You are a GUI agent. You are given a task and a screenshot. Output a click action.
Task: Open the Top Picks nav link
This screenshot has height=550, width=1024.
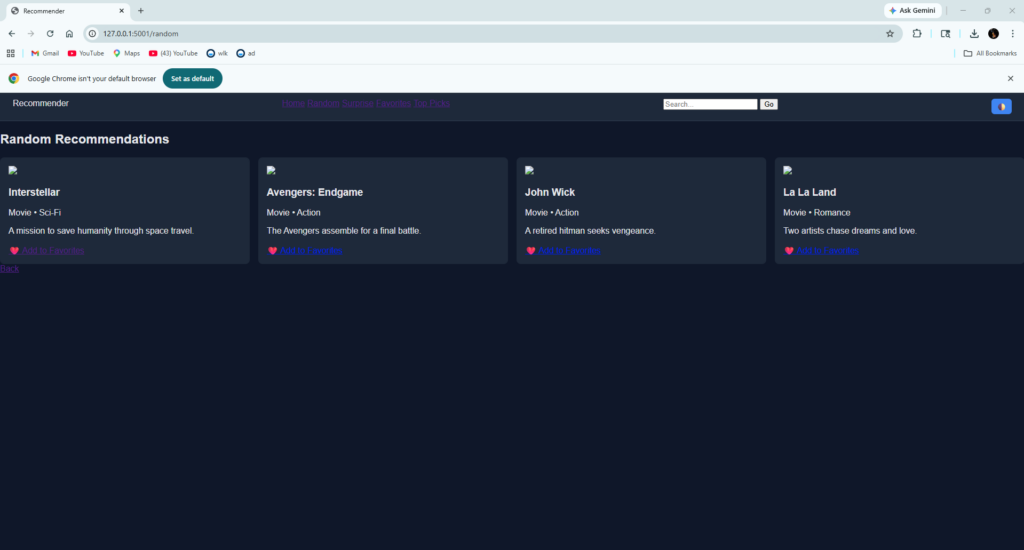pyautogui.click(x=432, y=104)
